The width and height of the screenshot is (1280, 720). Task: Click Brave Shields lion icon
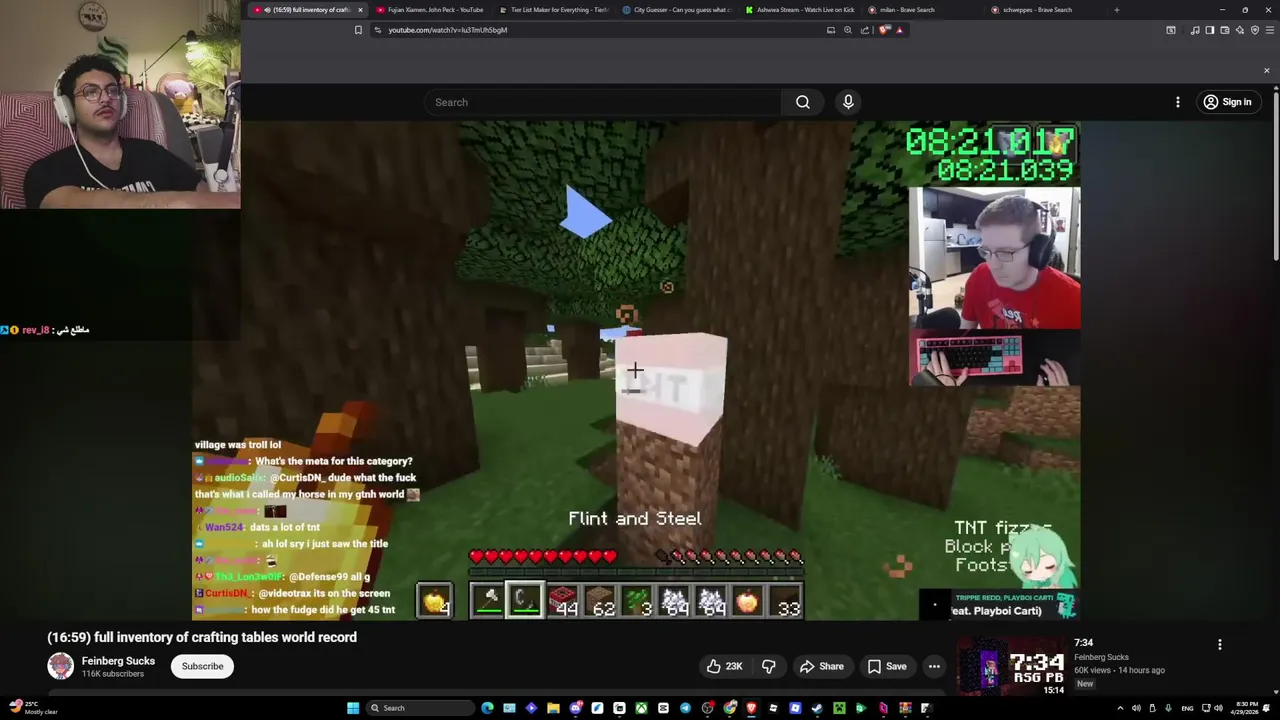tap(883, 30)
